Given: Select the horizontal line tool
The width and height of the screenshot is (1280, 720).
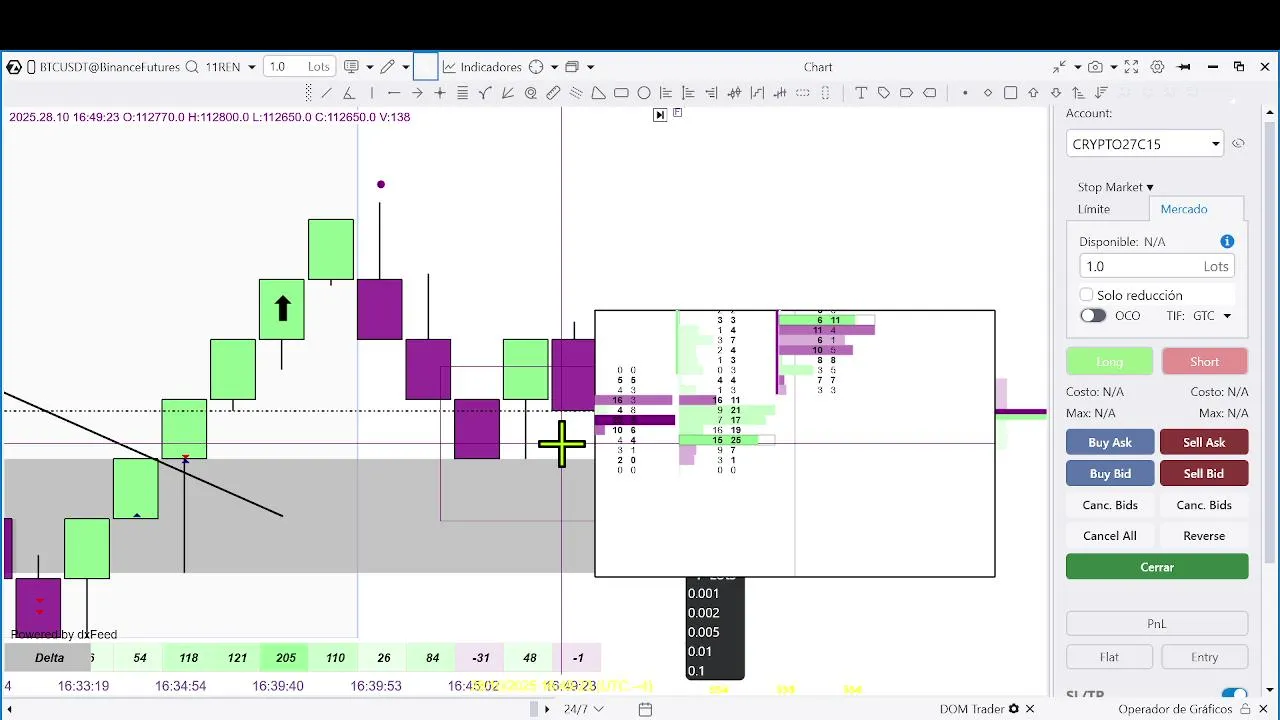Looking at the screenshot, I should 394,93.
